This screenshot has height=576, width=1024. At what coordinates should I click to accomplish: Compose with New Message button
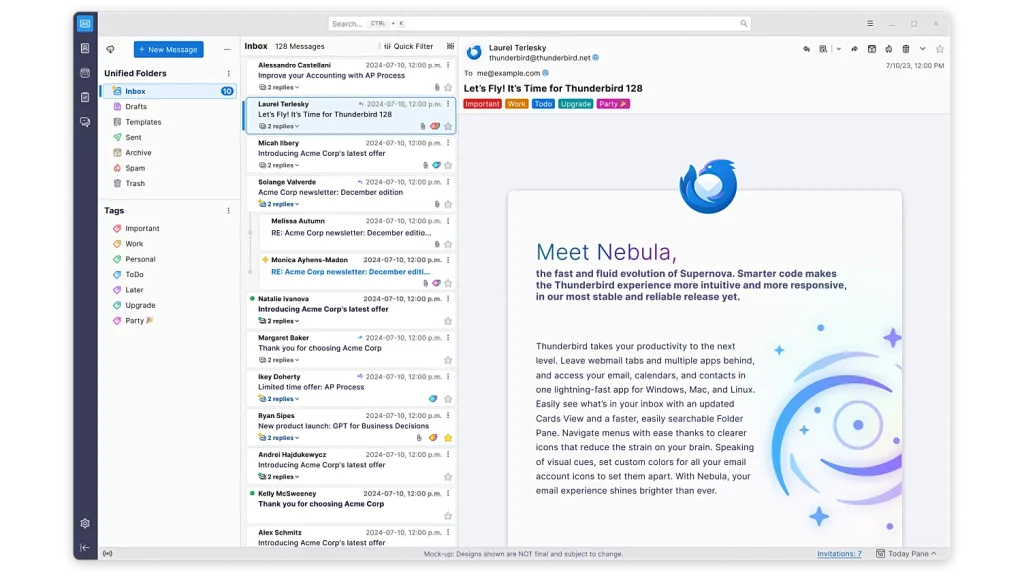click(168, 49)
